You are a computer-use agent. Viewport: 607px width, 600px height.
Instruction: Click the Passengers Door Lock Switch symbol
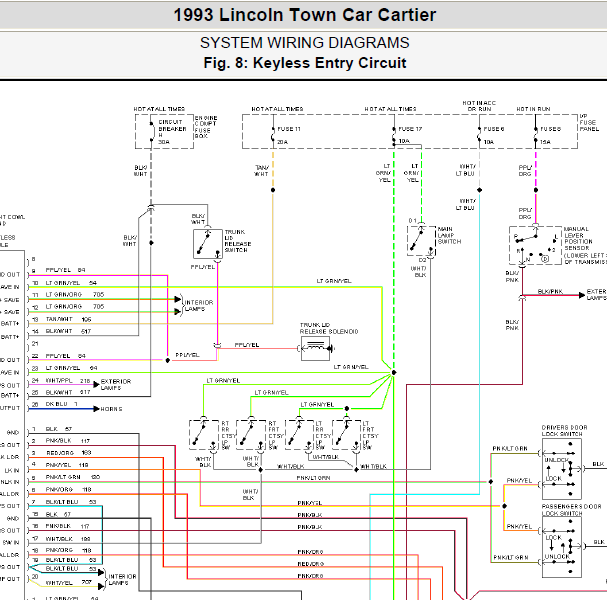pyautogui.click(x=562, y=547)
